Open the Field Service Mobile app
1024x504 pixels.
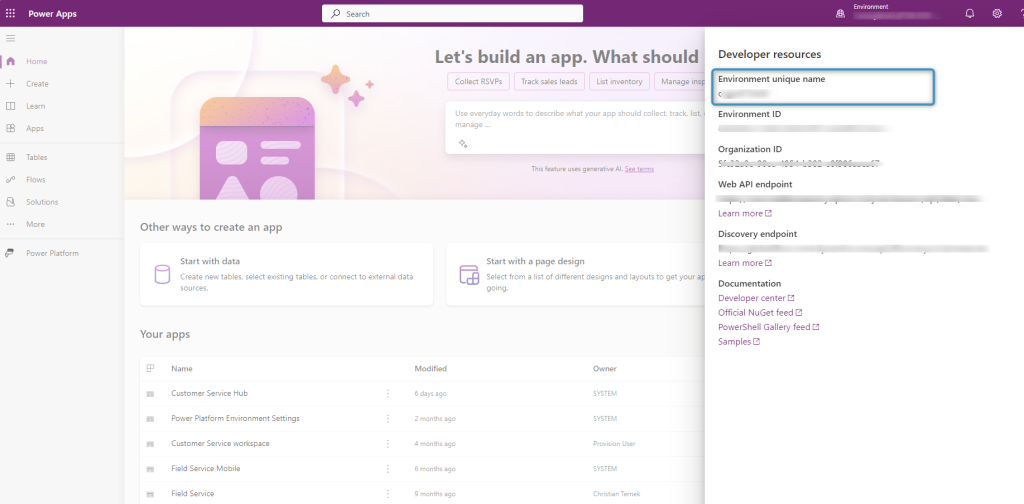tap(206, 469)
